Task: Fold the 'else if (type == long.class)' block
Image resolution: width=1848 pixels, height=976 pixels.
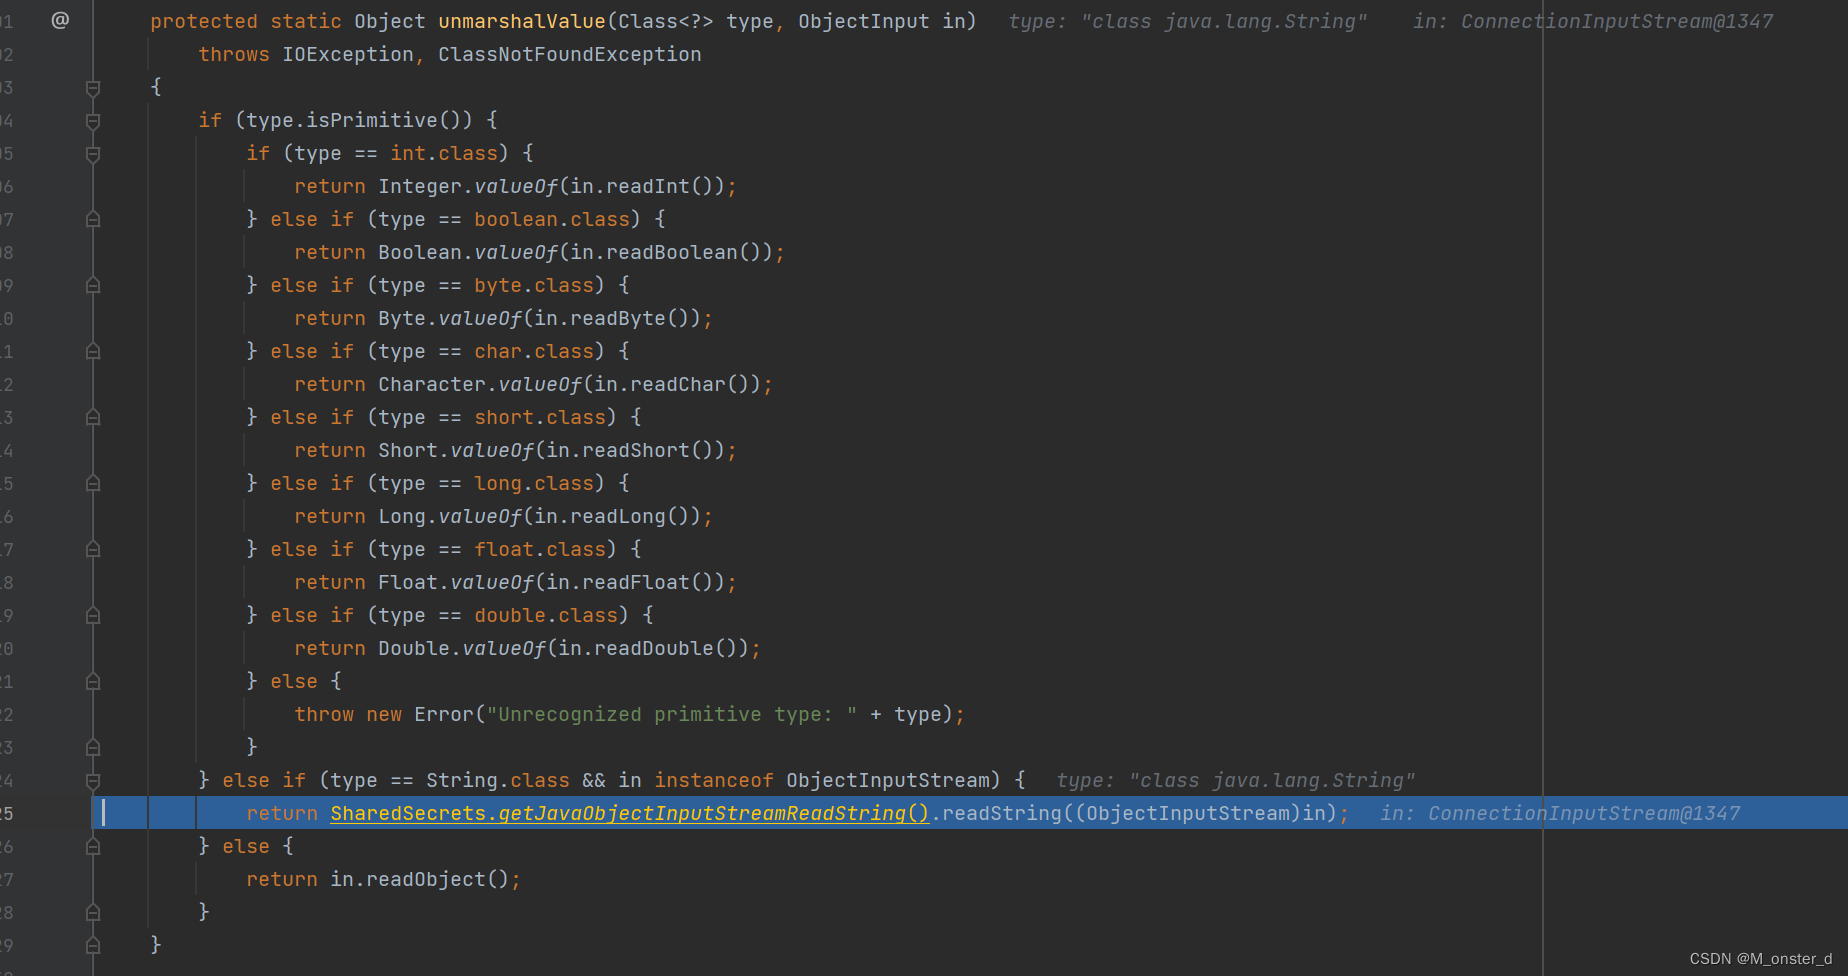Action: [93, 483]
